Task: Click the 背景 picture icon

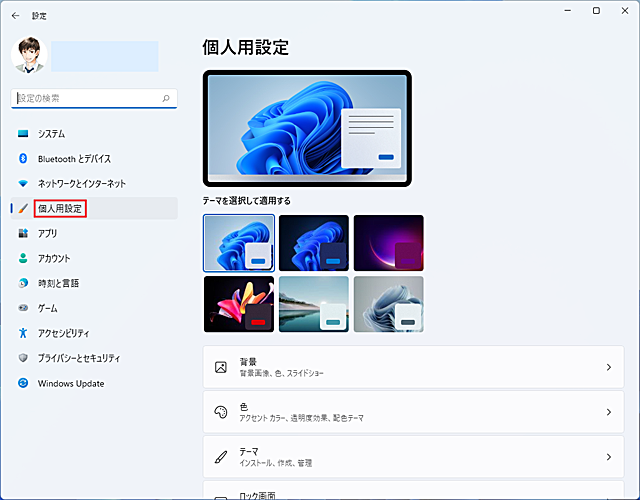Action: pos(221,367)
